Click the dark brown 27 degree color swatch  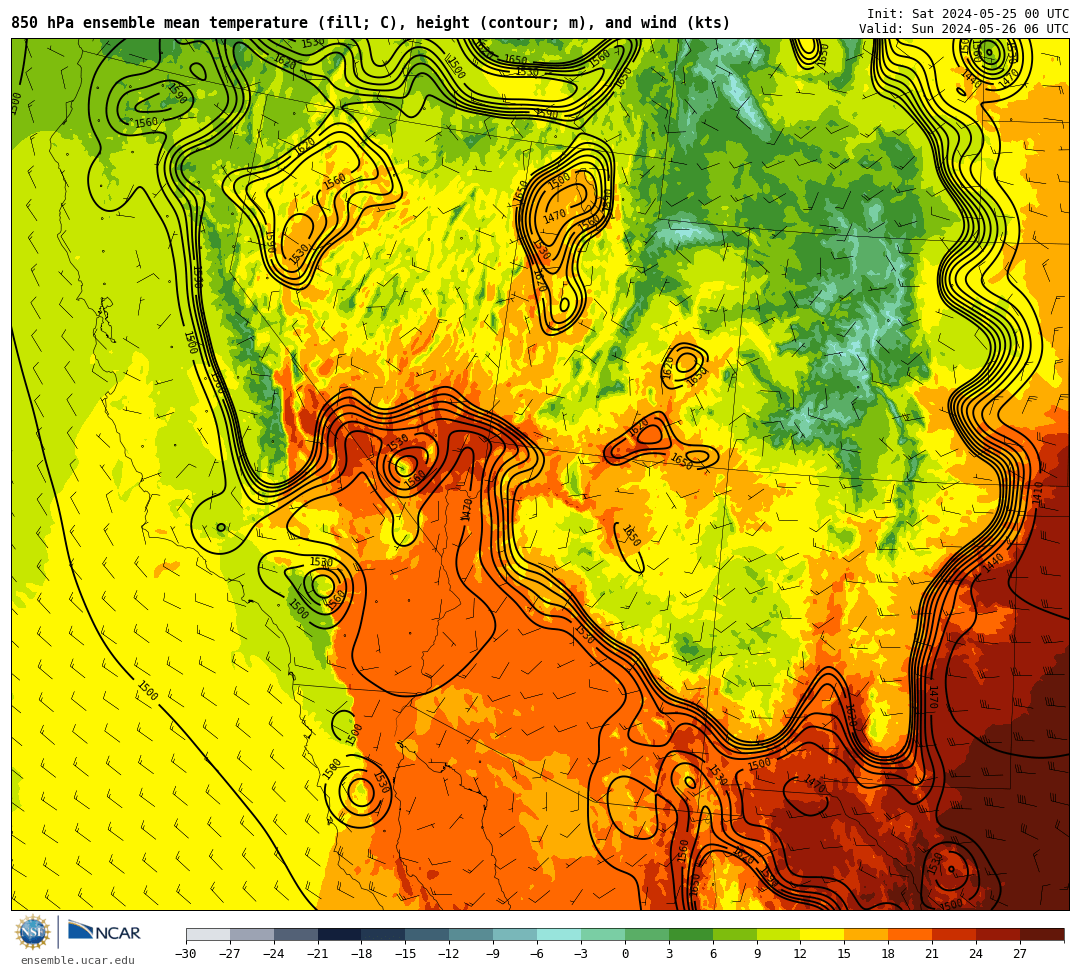tap(1042, 934)
